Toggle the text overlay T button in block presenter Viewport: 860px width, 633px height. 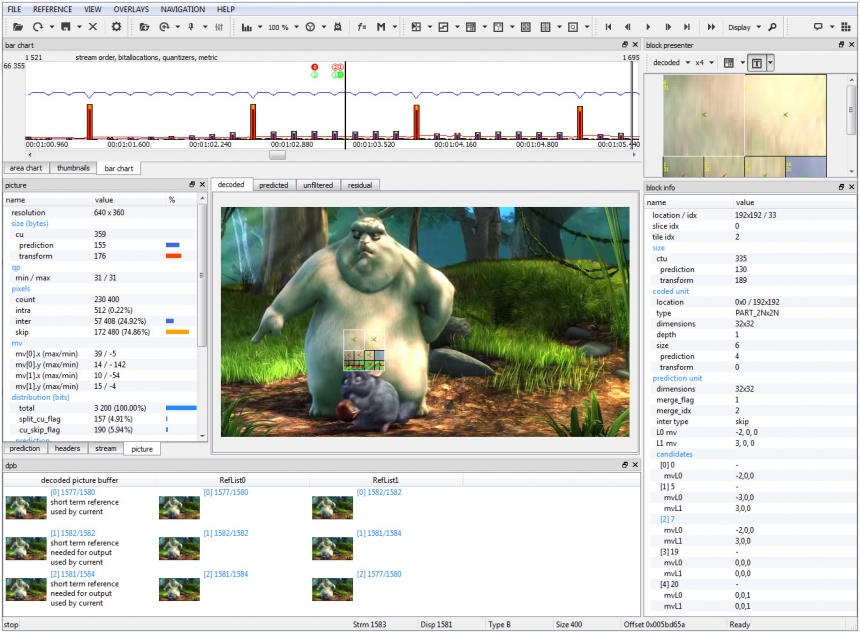click(x=756, y=63)
